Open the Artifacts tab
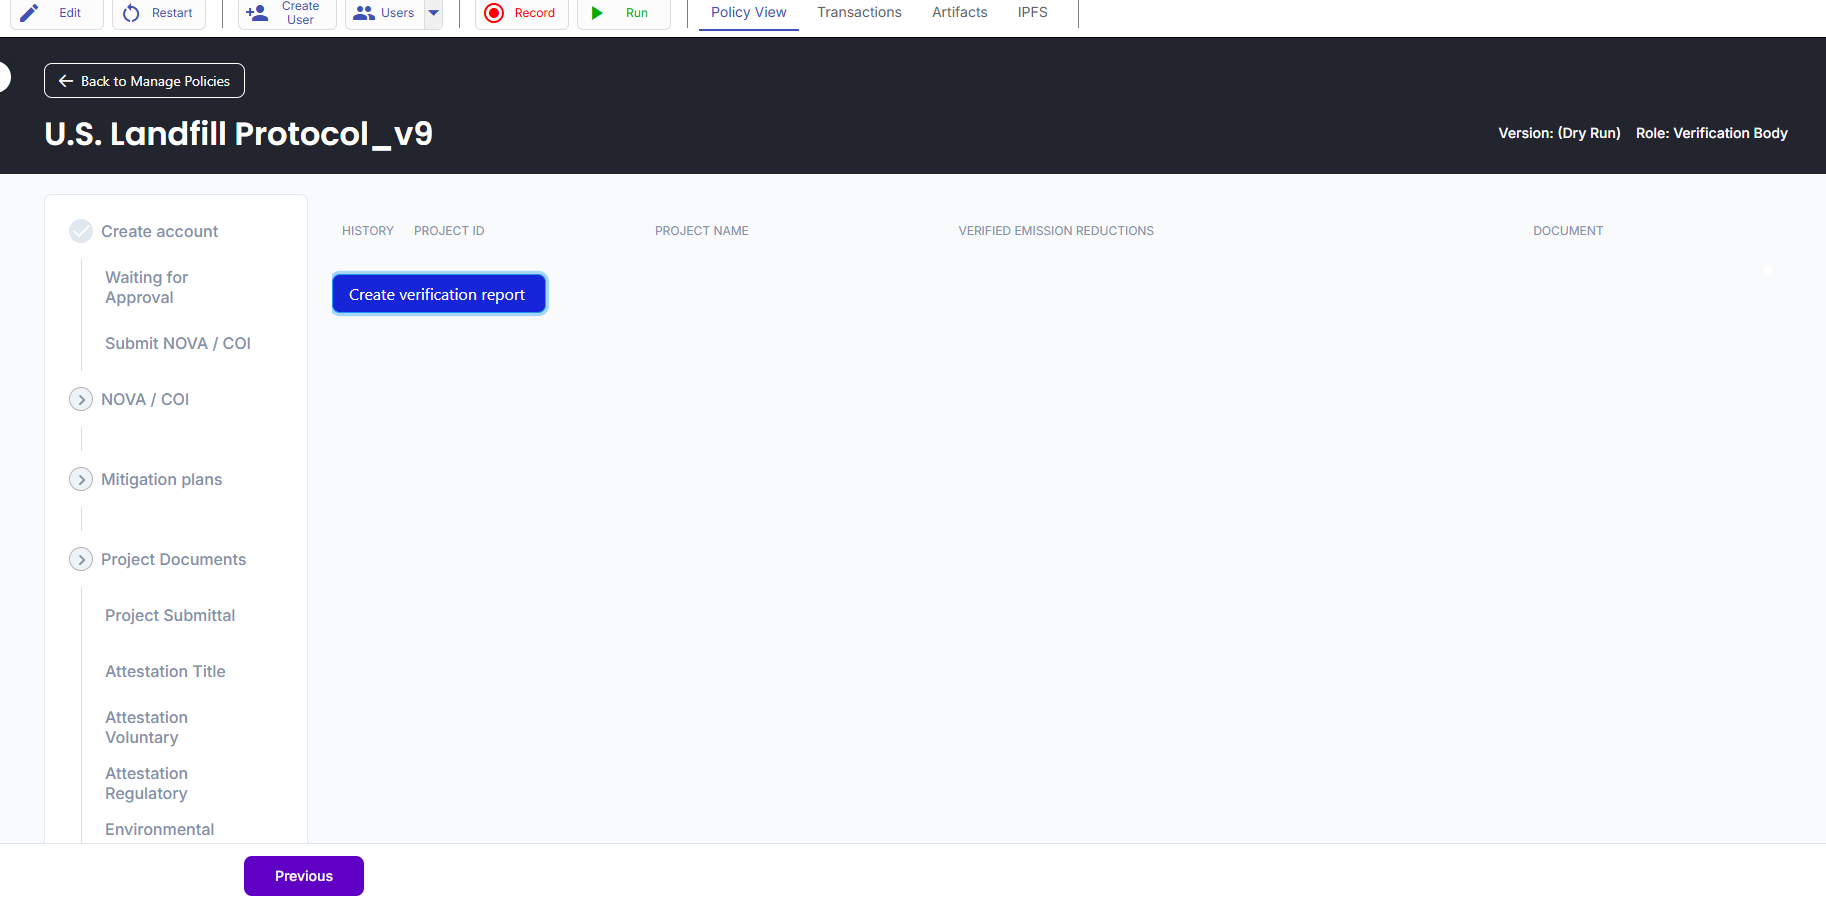This screenshot has height=900, width=1826. coord(959,13)
